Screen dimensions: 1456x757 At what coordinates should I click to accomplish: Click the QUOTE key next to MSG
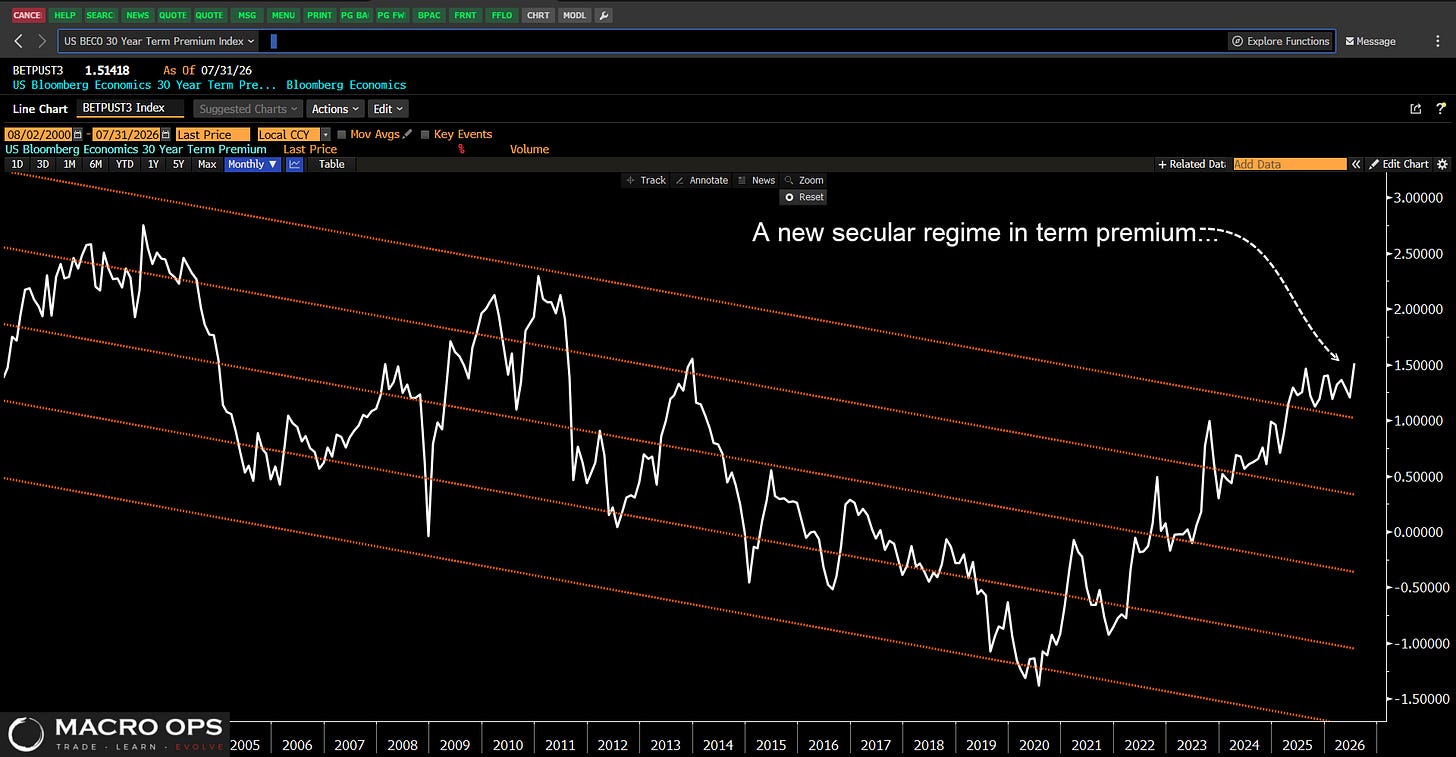209,15
